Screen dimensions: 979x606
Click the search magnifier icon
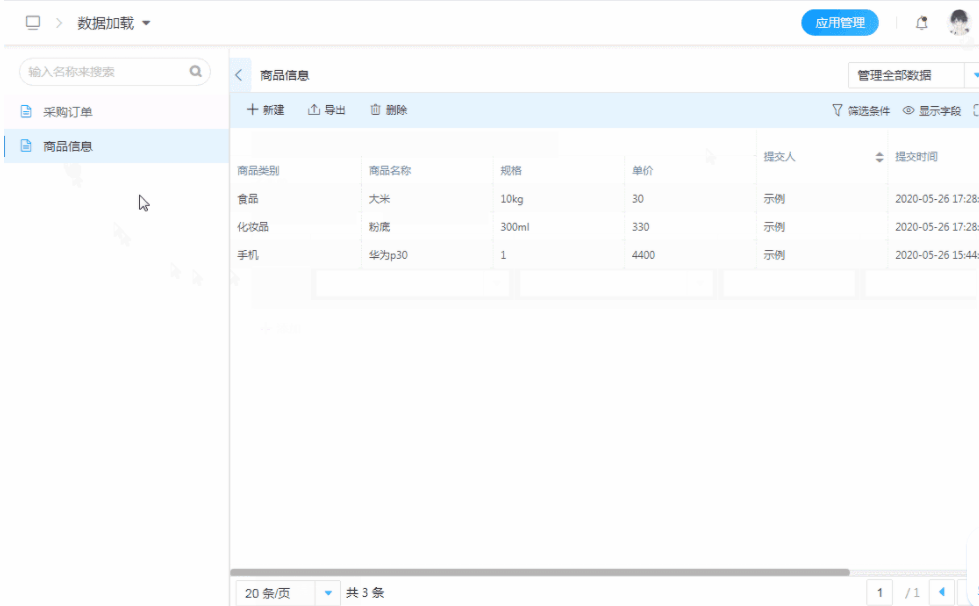196,72
